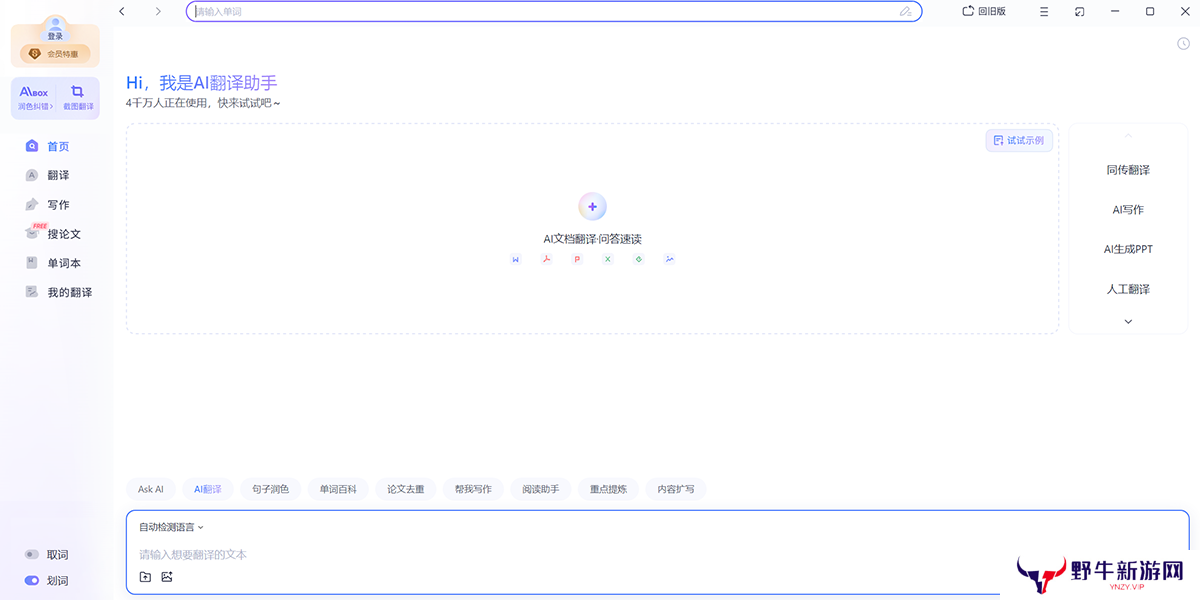1200x600 pixels.
Task: Click the back navigation arrow
Action: click(x=122, y=11)
